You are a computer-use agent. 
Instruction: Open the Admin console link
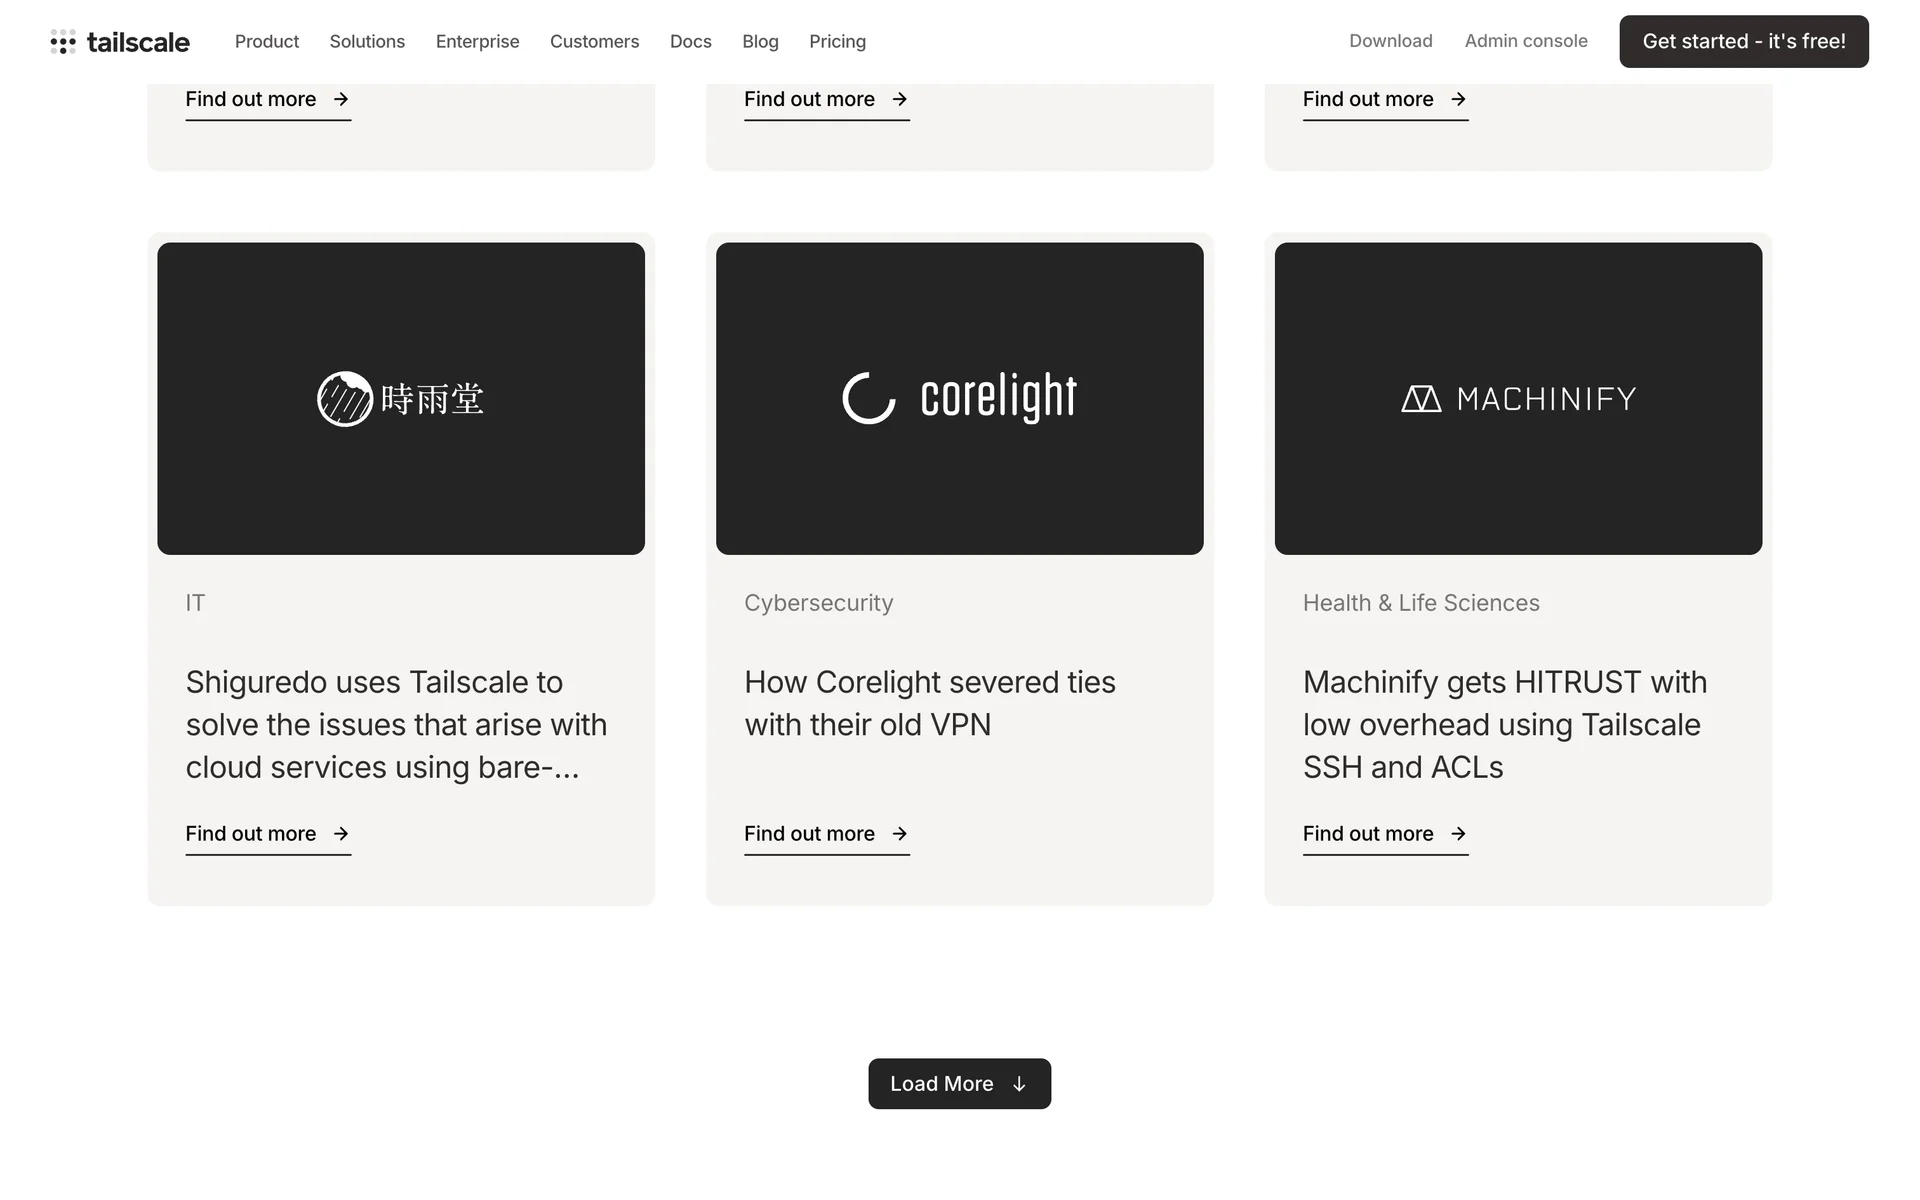pos(1526,41)
